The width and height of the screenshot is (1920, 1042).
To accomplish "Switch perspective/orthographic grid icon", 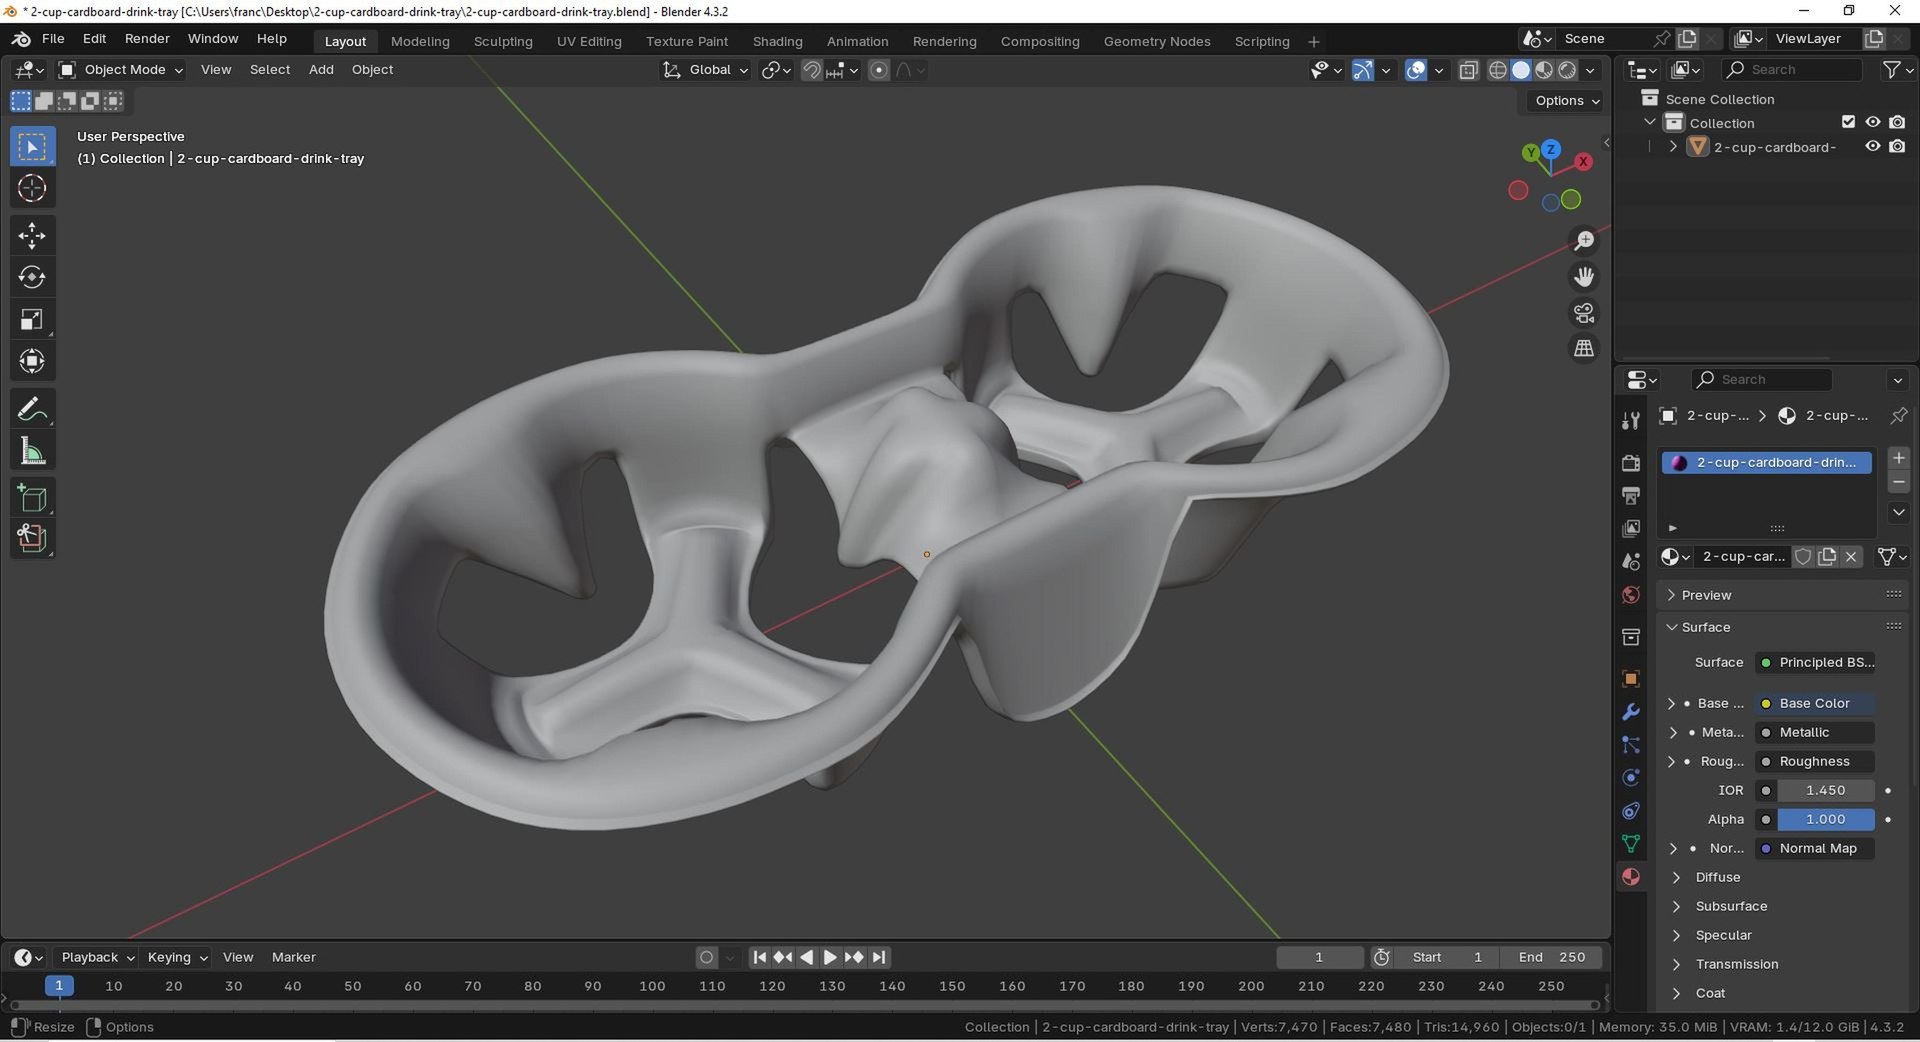I will pos(1584,348).
